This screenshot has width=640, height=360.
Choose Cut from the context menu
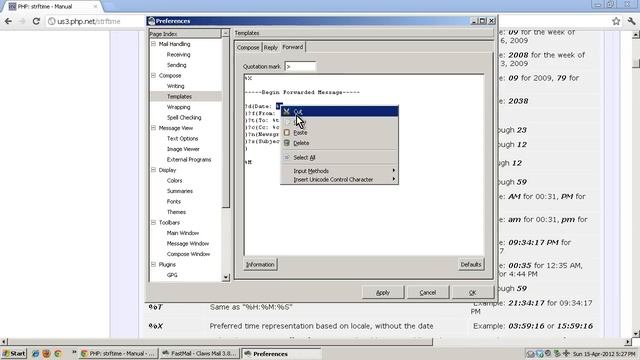(339, 111)
